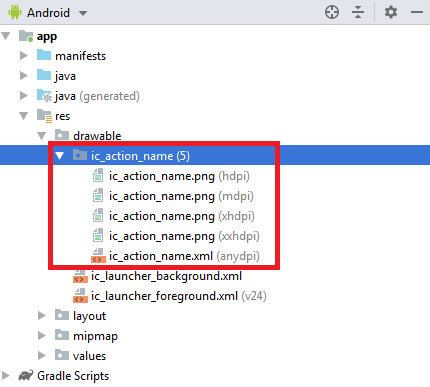Click the drawable folder icon

(62, 135)
